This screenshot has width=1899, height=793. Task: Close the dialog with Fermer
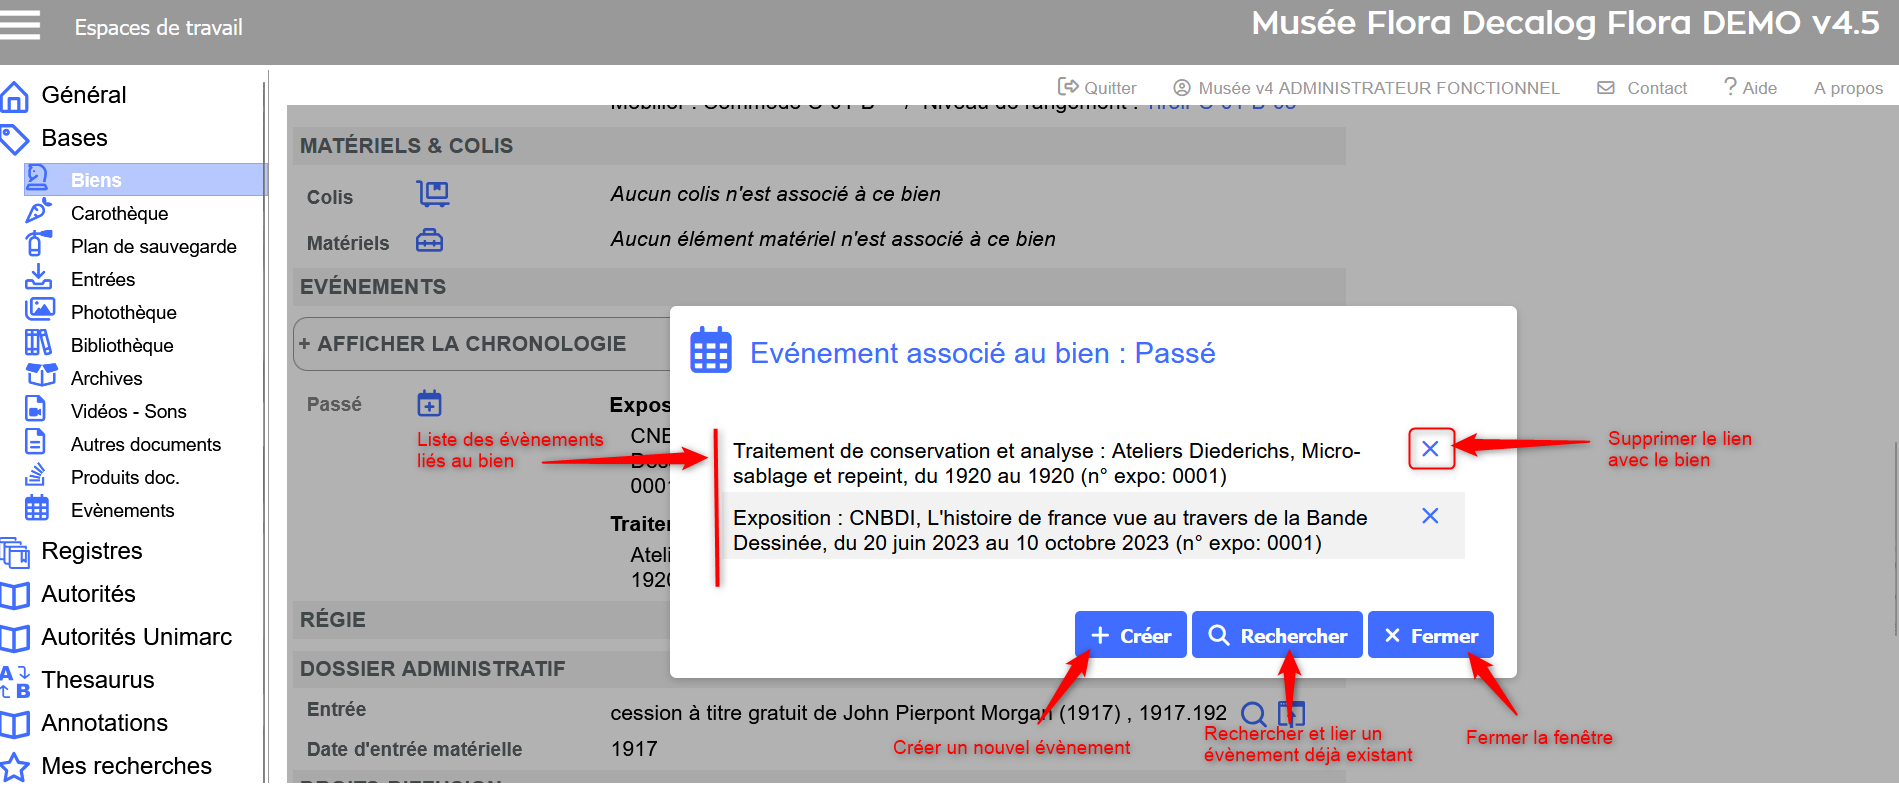pyautogui.click(x=1430, y=636)
